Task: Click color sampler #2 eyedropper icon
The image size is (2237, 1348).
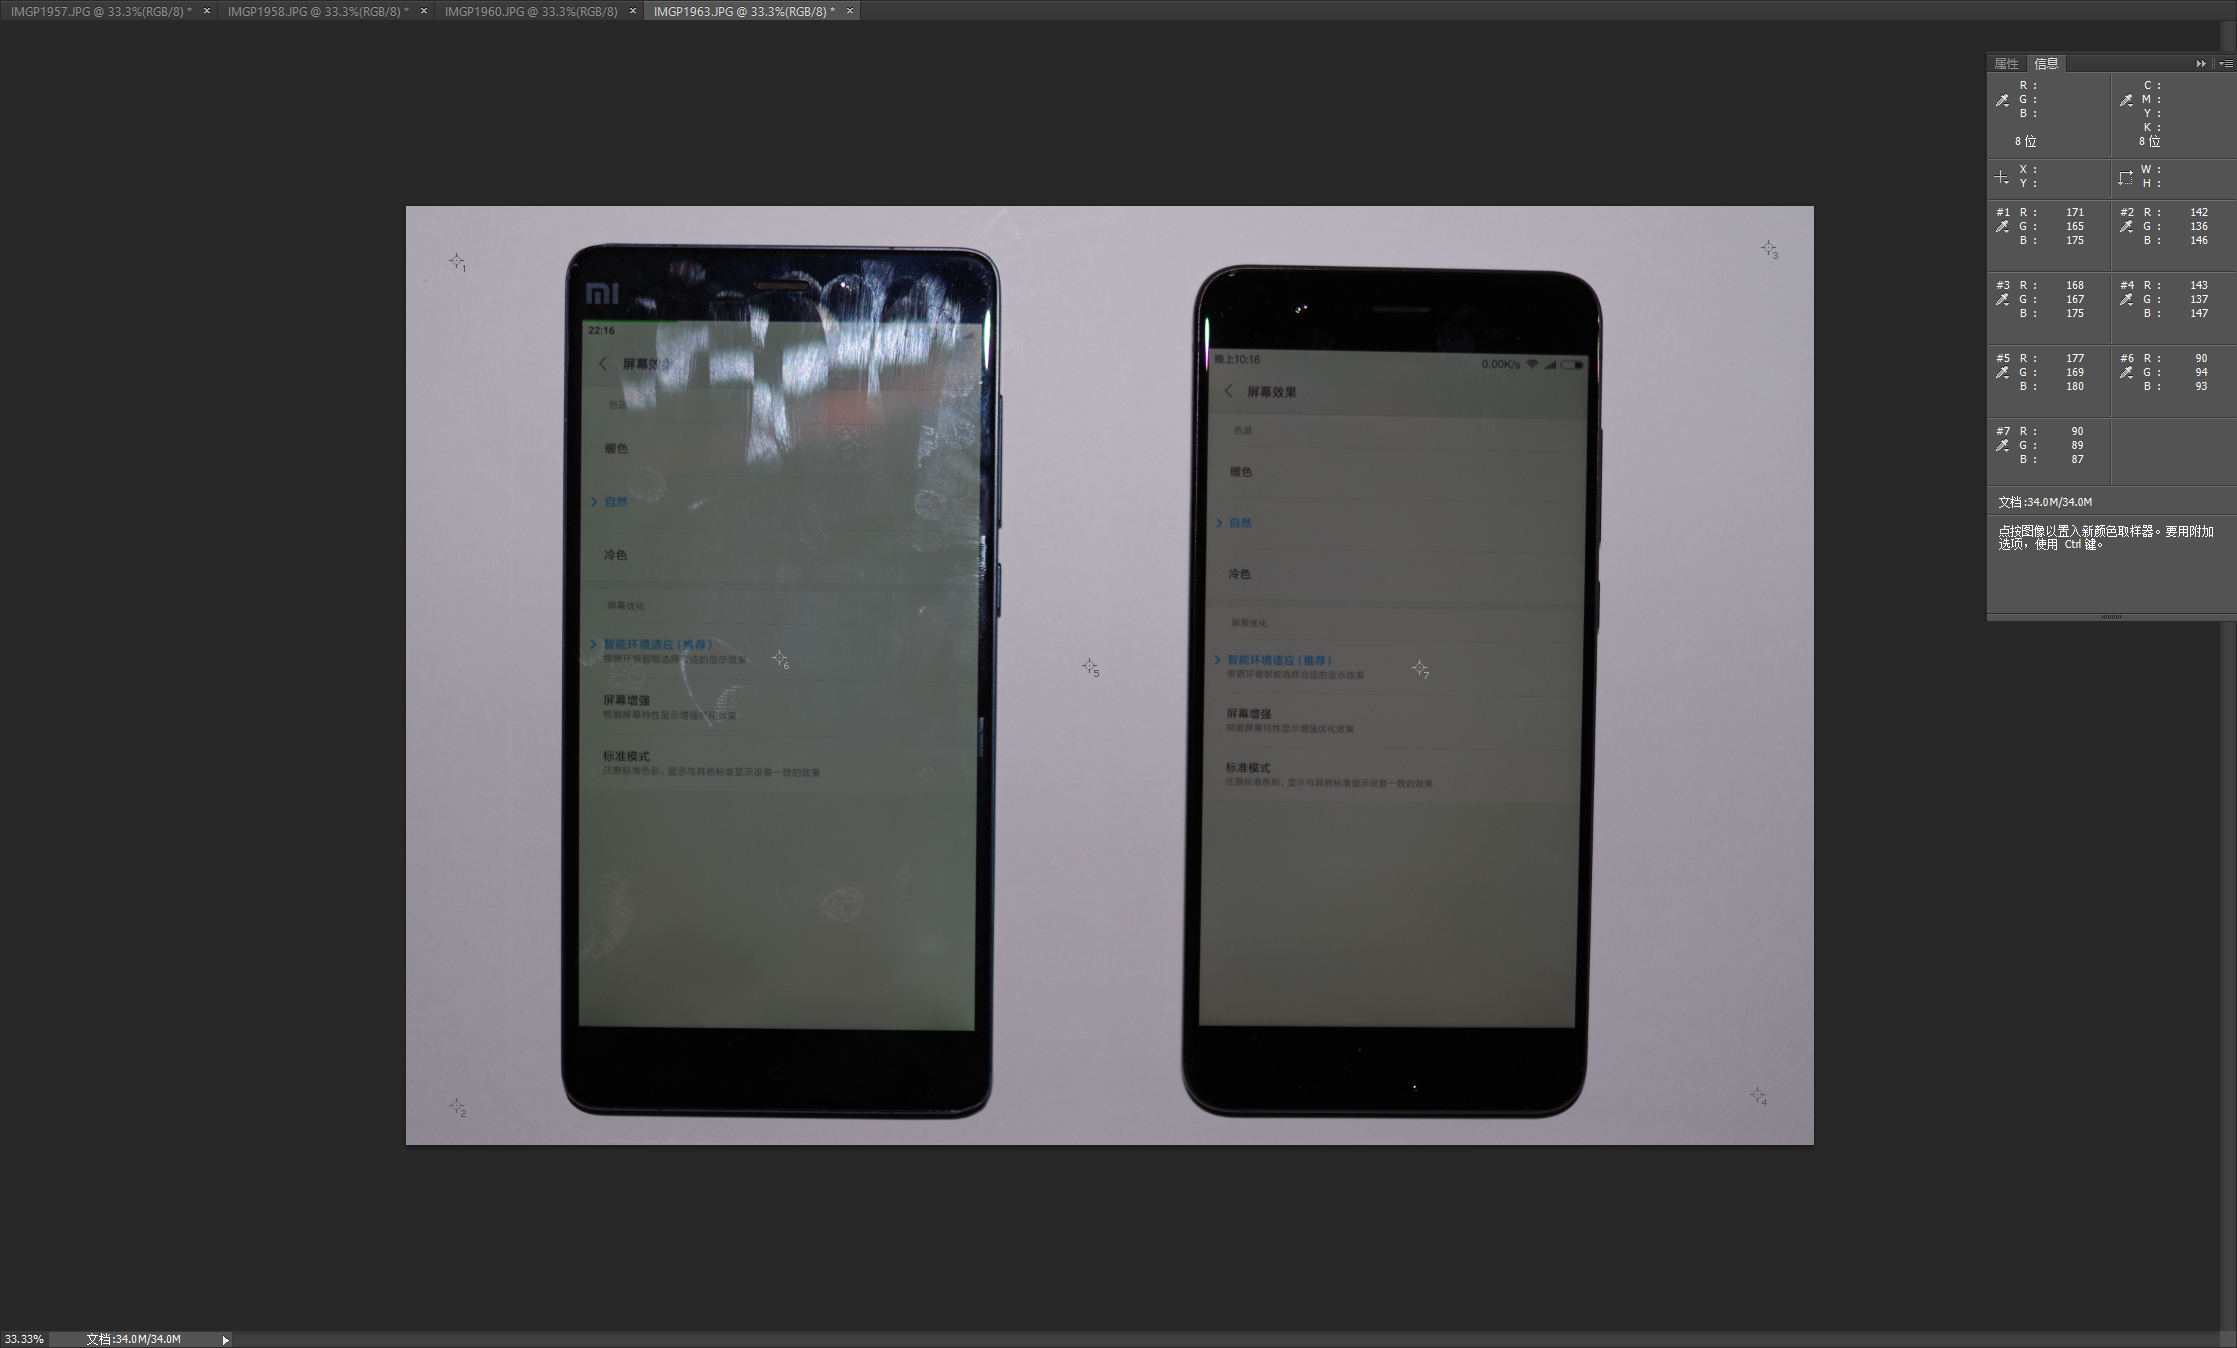Action: pos(2126,227)
